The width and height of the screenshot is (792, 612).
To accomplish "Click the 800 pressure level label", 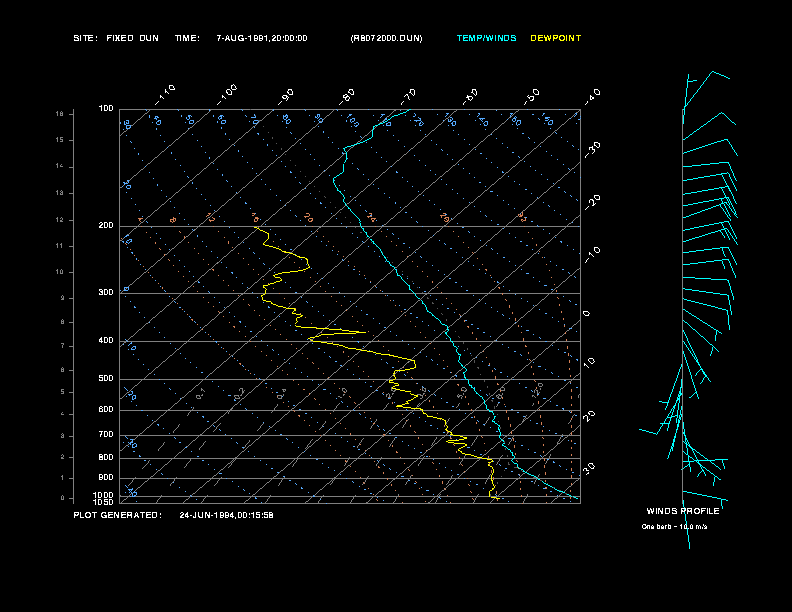I will [106, 457].
